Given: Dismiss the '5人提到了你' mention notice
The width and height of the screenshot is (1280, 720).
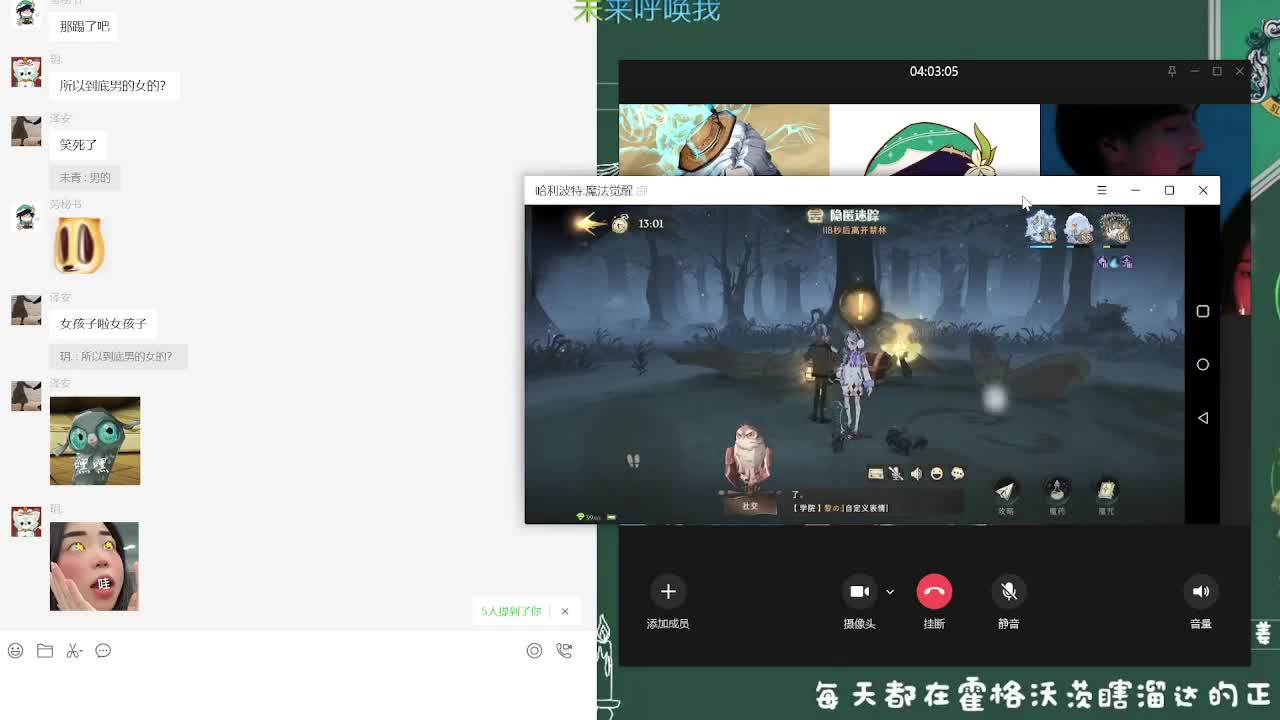Looking at the screenshot, I should (x=565, y=611).
